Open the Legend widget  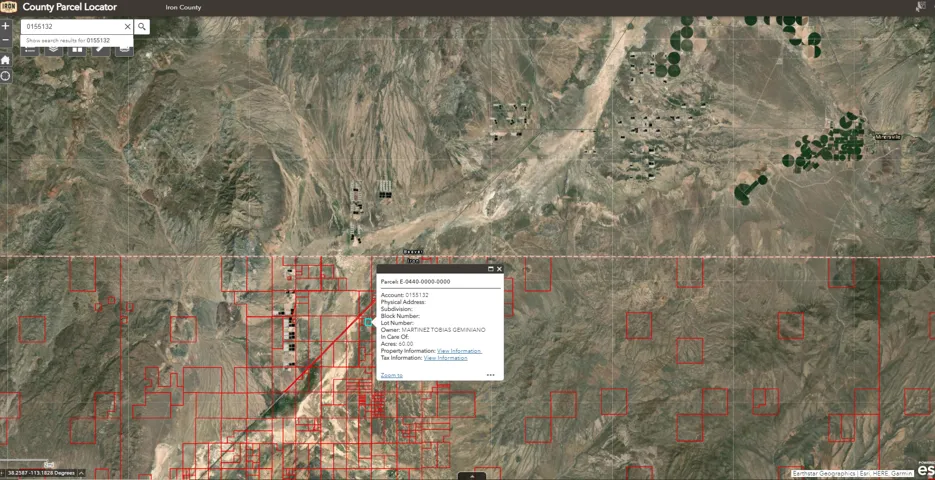click(x=30, y=49)
